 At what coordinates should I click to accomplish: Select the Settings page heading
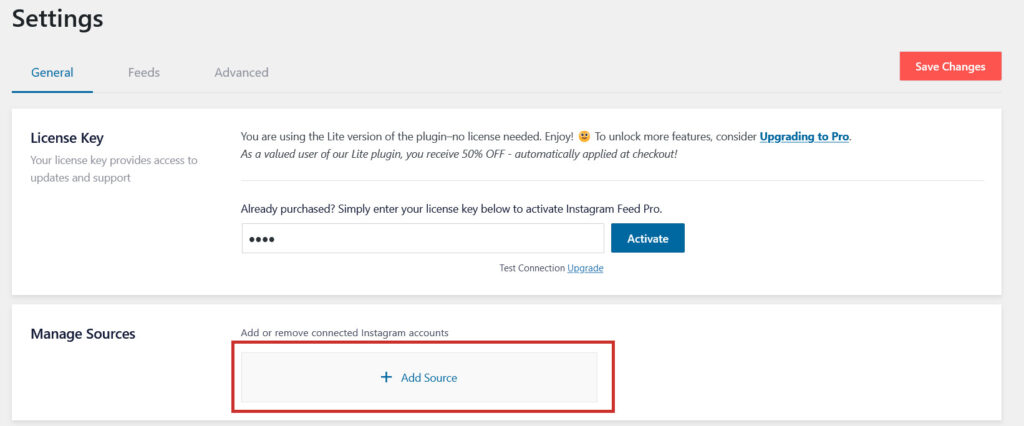click(57, 18)
